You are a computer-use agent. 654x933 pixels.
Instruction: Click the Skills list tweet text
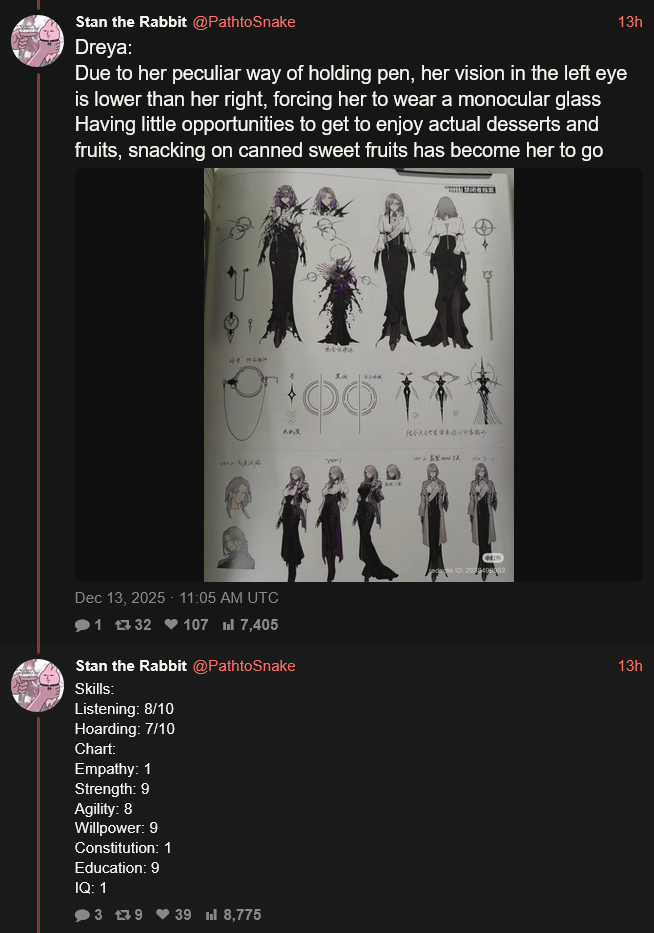(125, 788)
